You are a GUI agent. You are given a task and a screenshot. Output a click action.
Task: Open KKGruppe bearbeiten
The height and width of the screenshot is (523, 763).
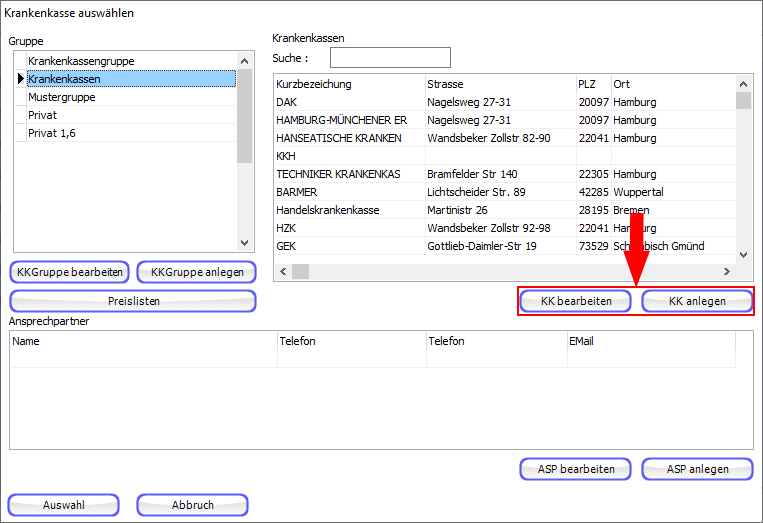click(70, 272)
